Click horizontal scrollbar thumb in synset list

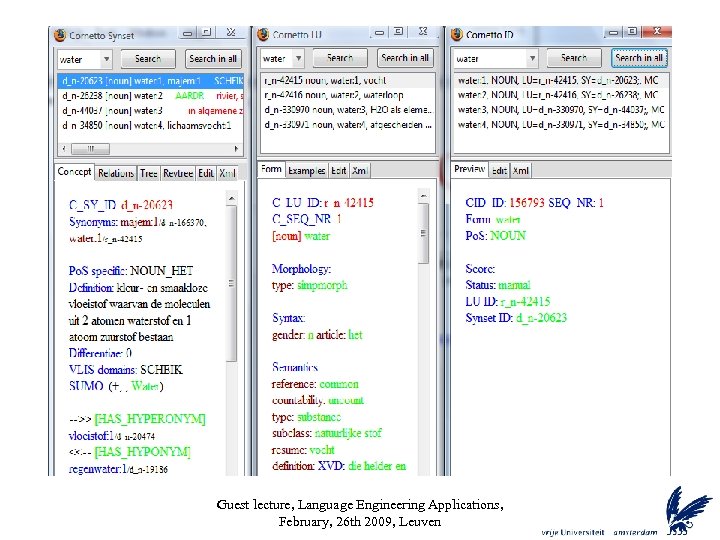[x=90, y=149]
